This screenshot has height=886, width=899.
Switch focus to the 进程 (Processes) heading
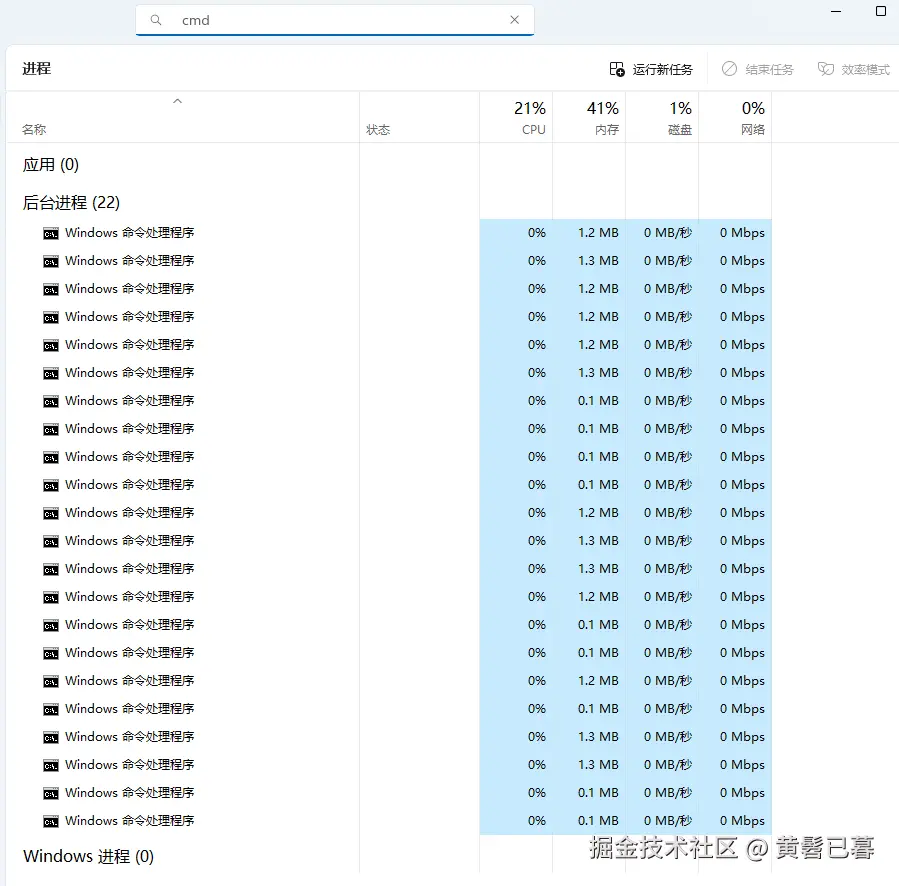click(38, 69)
